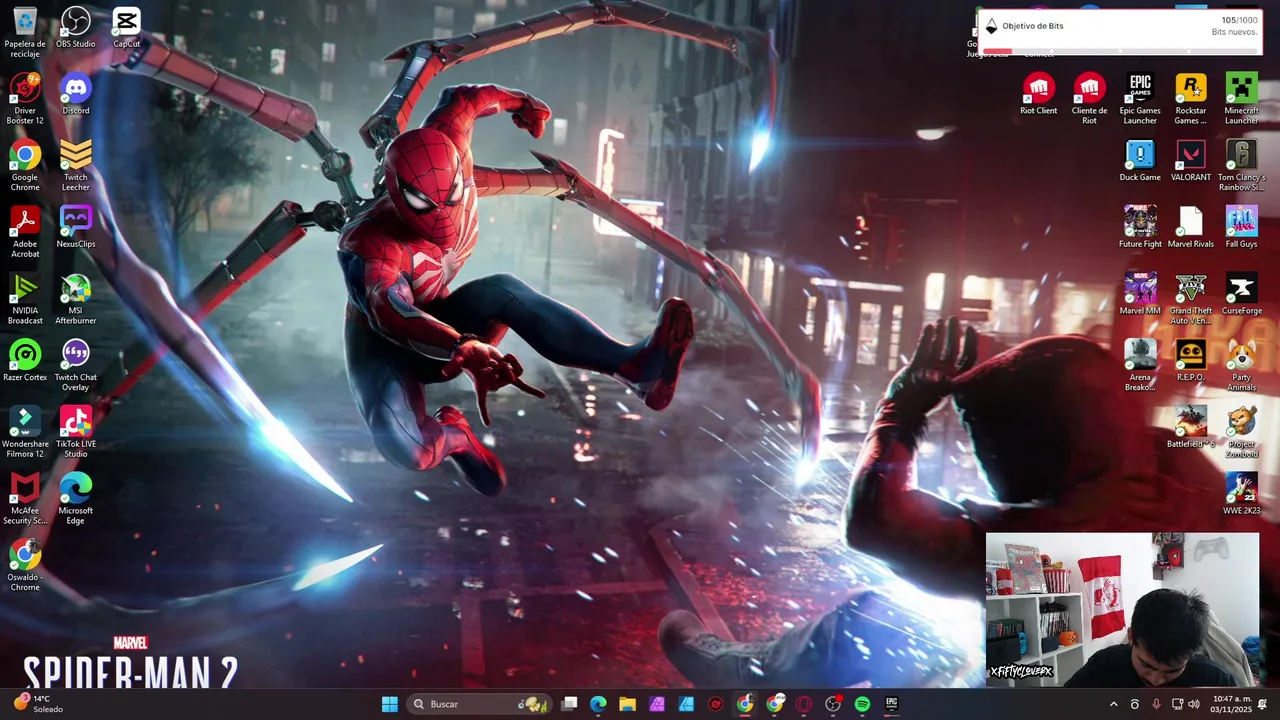Open the Windows Start menu
Image resolution: width=1280 pixels, height=720 pixels.
389,704
